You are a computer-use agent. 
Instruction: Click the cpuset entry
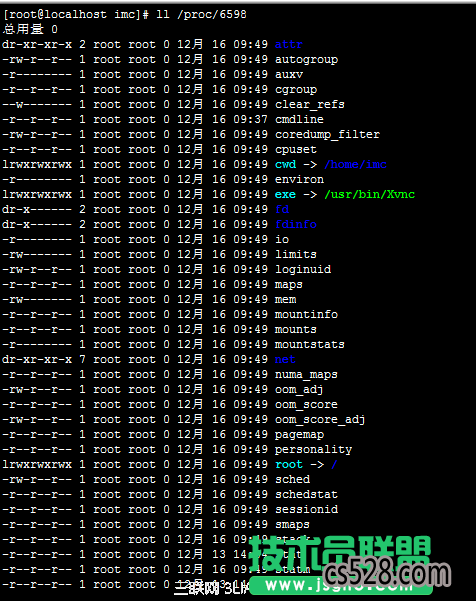point(296,149)
